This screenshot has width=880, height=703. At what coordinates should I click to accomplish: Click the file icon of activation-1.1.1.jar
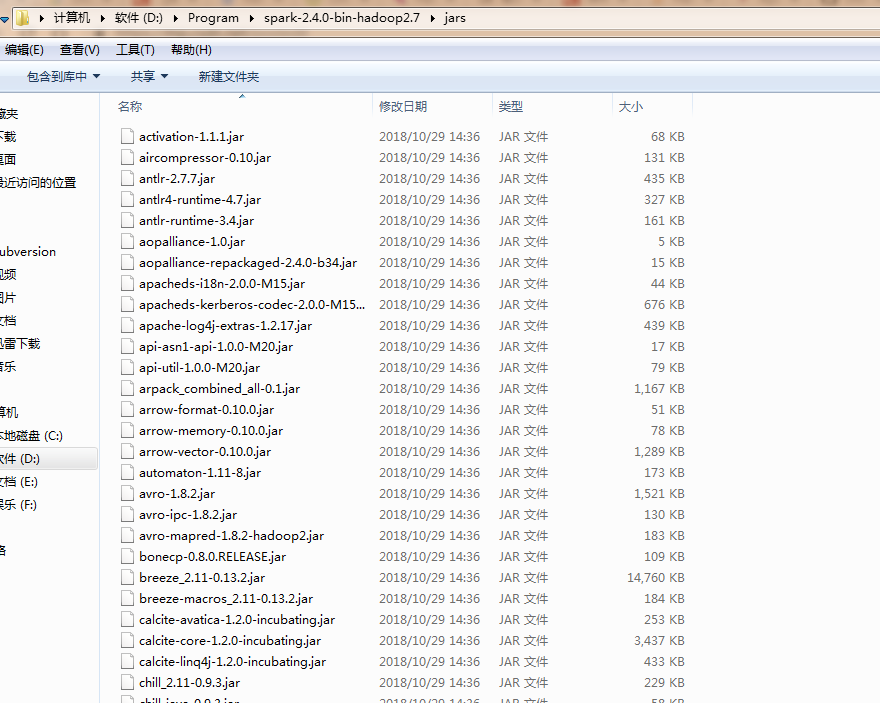pyautogui.click(x=127, y=136)
